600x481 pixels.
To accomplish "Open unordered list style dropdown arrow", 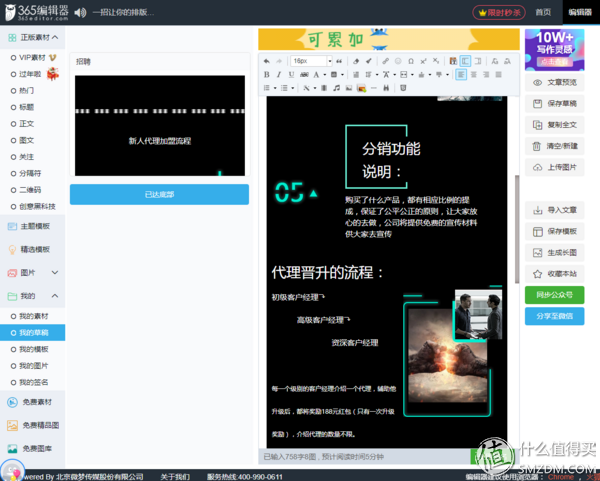I will coord(293,88).
